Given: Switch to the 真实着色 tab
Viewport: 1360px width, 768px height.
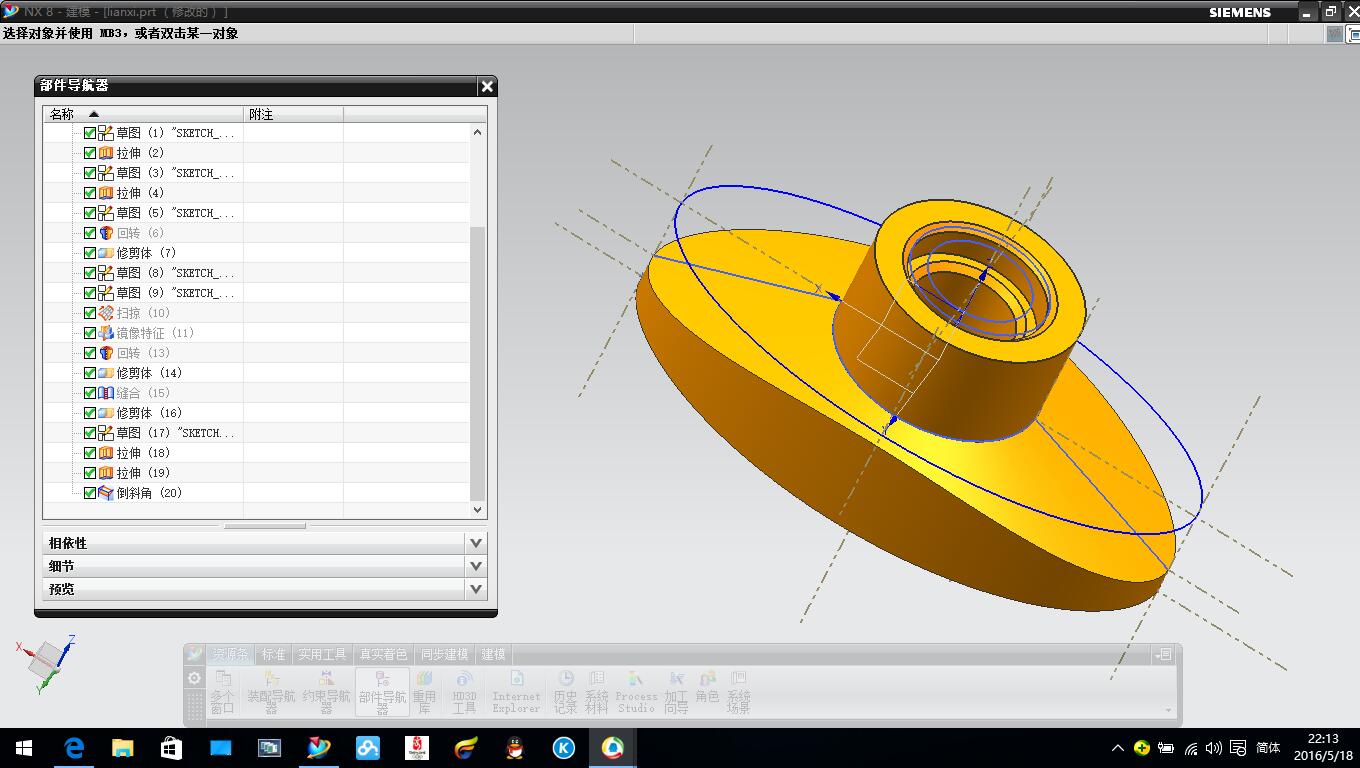Looking at the screenshot, I should click(383, 654).
